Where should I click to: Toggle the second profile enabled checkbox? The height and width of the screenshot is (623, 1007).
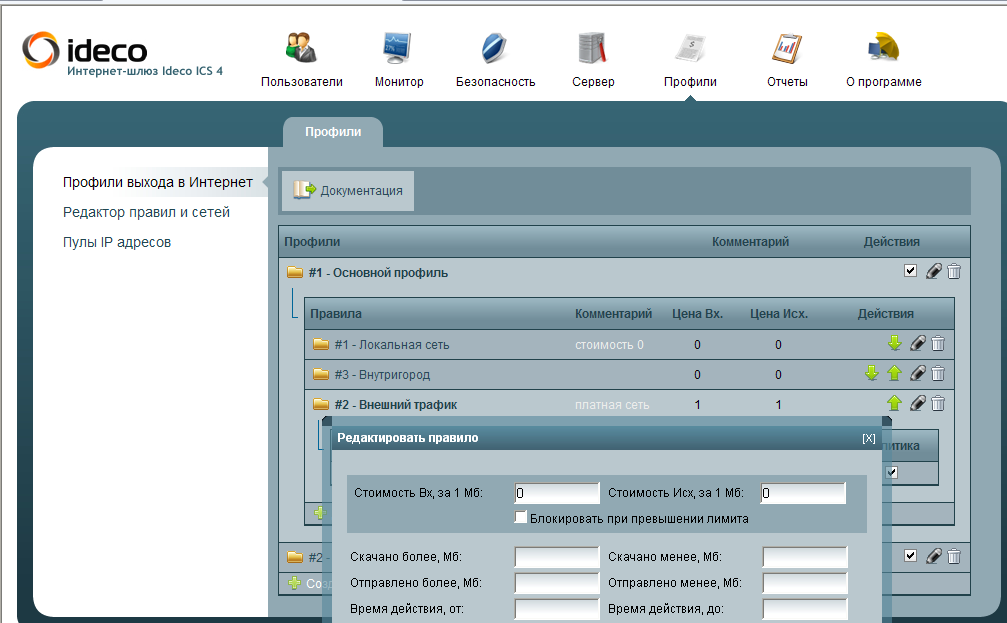coord(910,556)
